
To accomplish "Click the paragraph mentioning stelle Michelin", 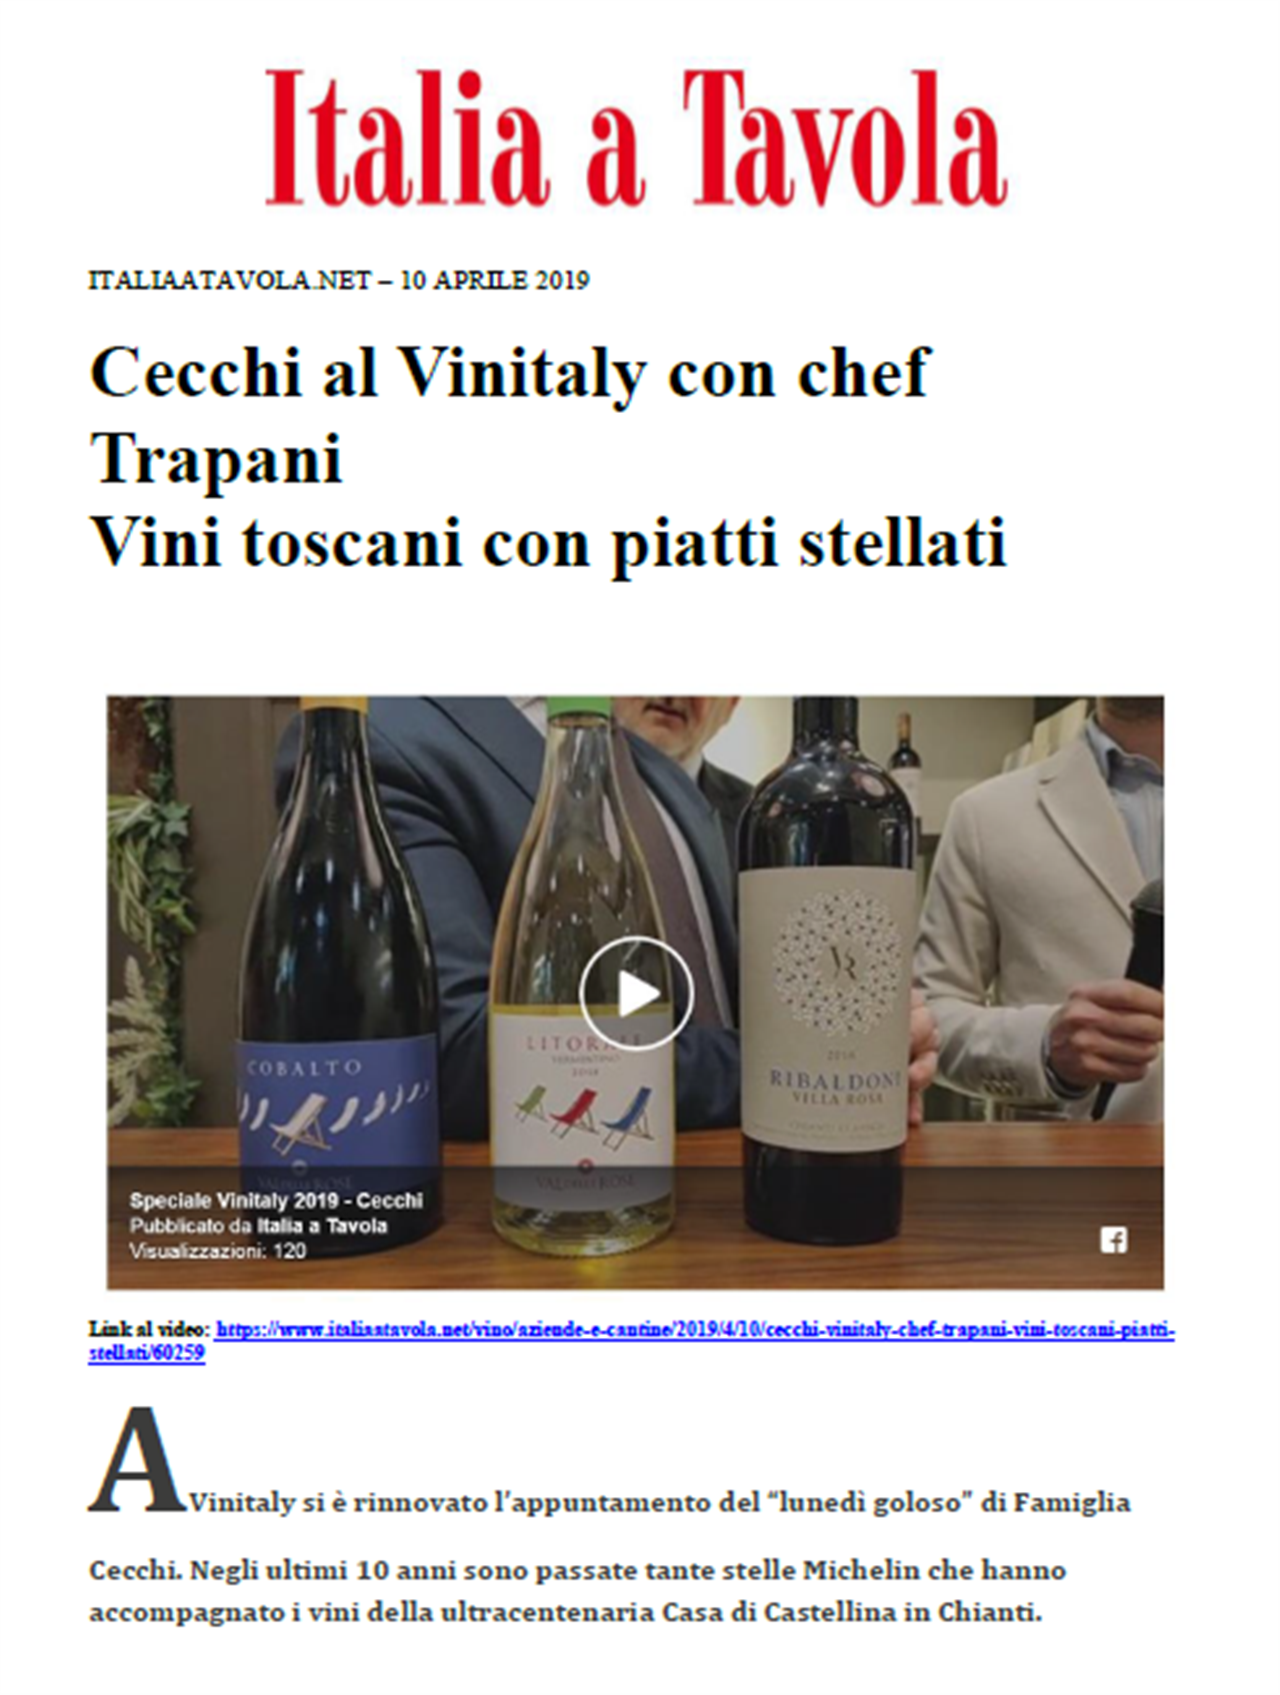I will click(x=577, y=1591).
